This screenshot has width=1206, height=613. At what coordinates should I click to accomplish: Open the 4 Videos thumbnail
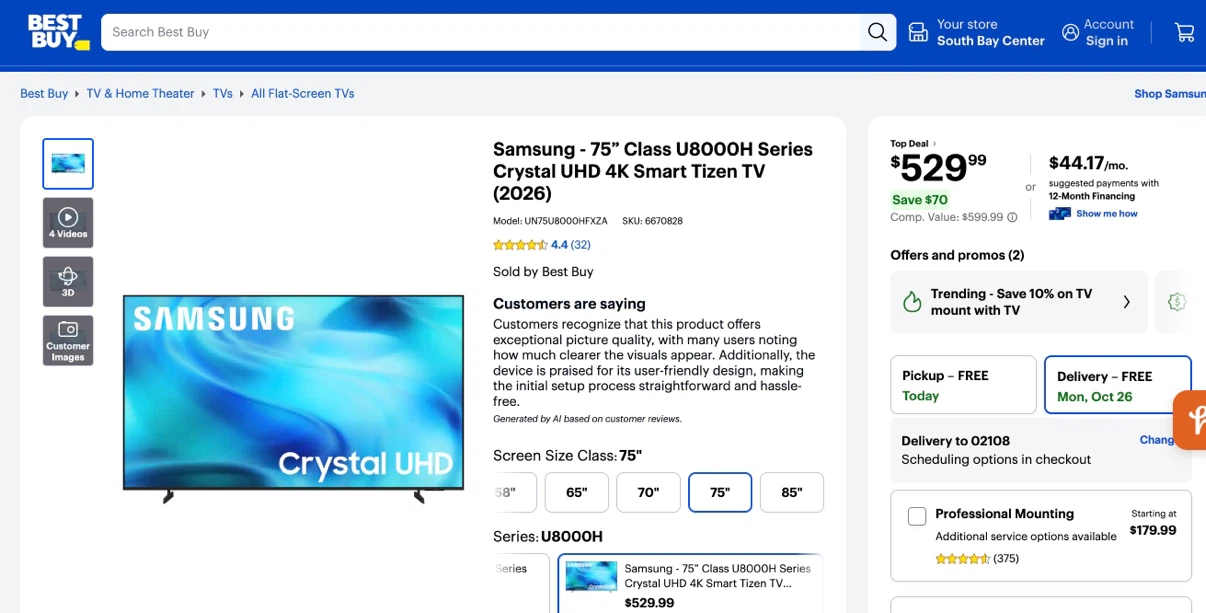tap(68, 223)
